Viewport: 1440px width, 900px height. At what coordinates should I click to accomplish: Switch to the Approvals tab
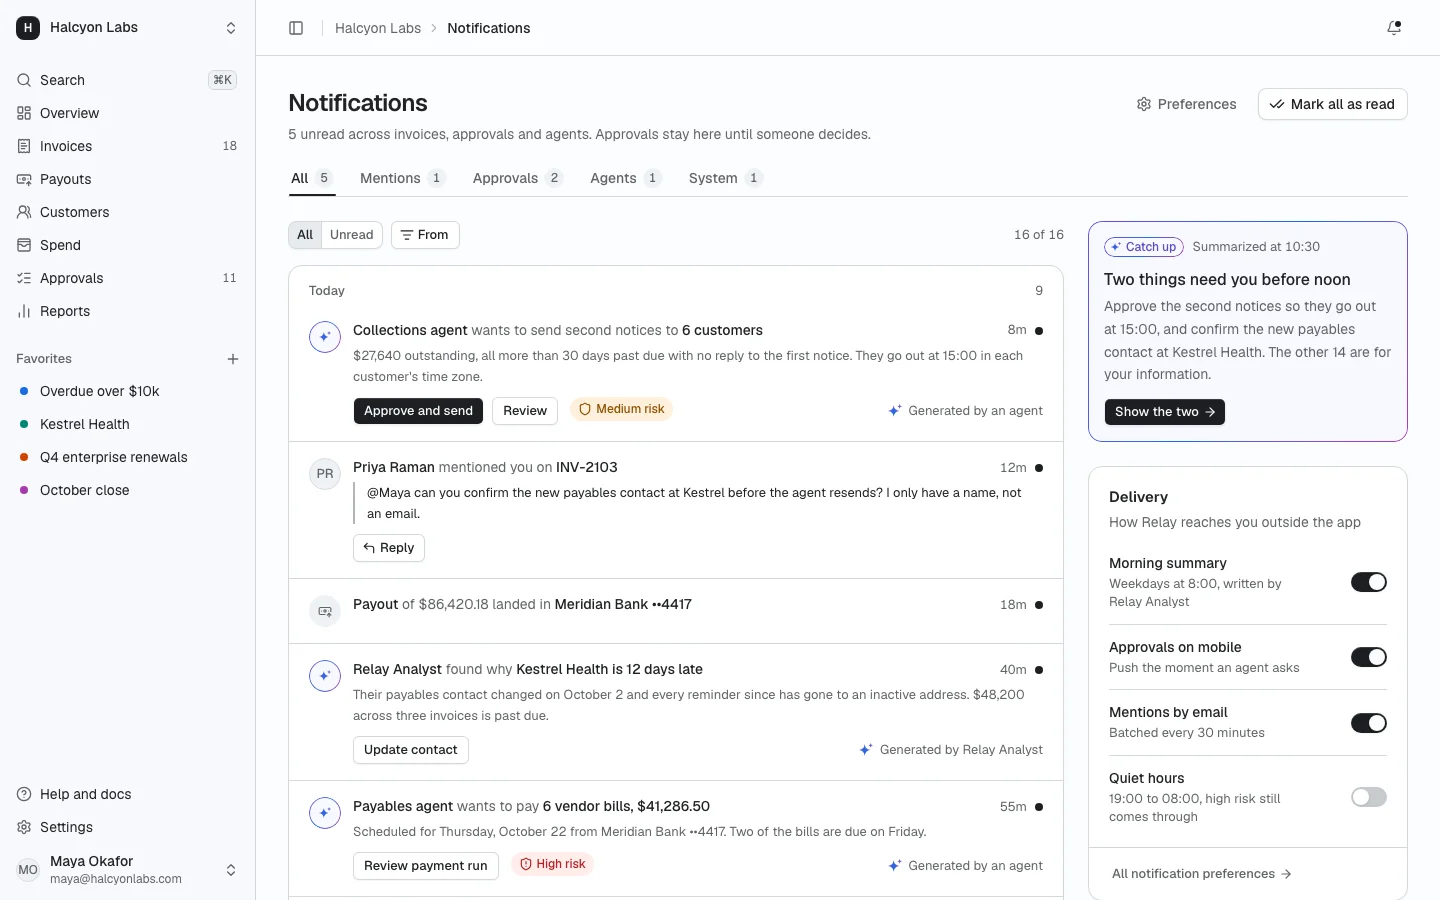coord(518,178)
